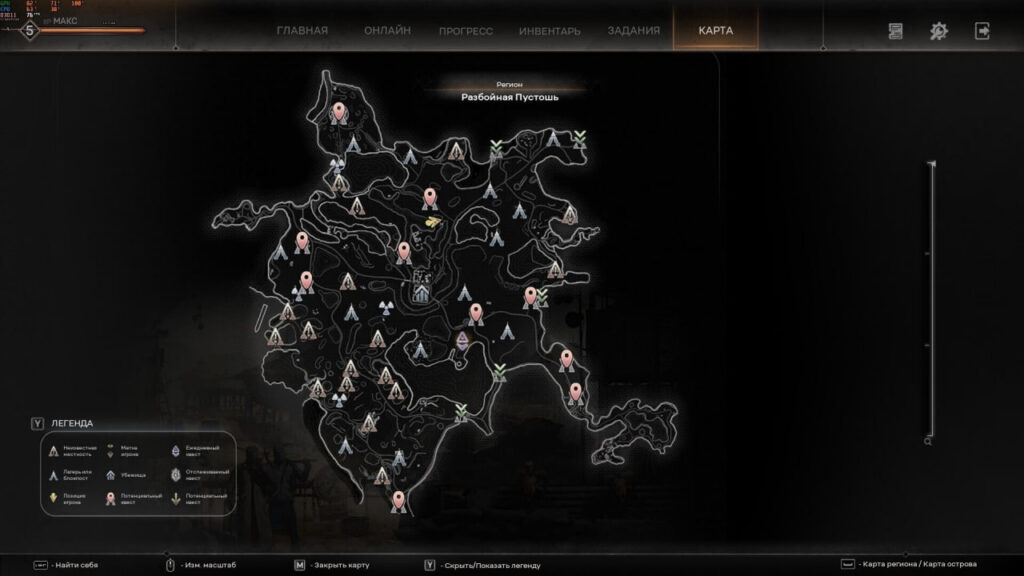
Task: Click the pink pin icon in the legend
Action: [110, 500]
